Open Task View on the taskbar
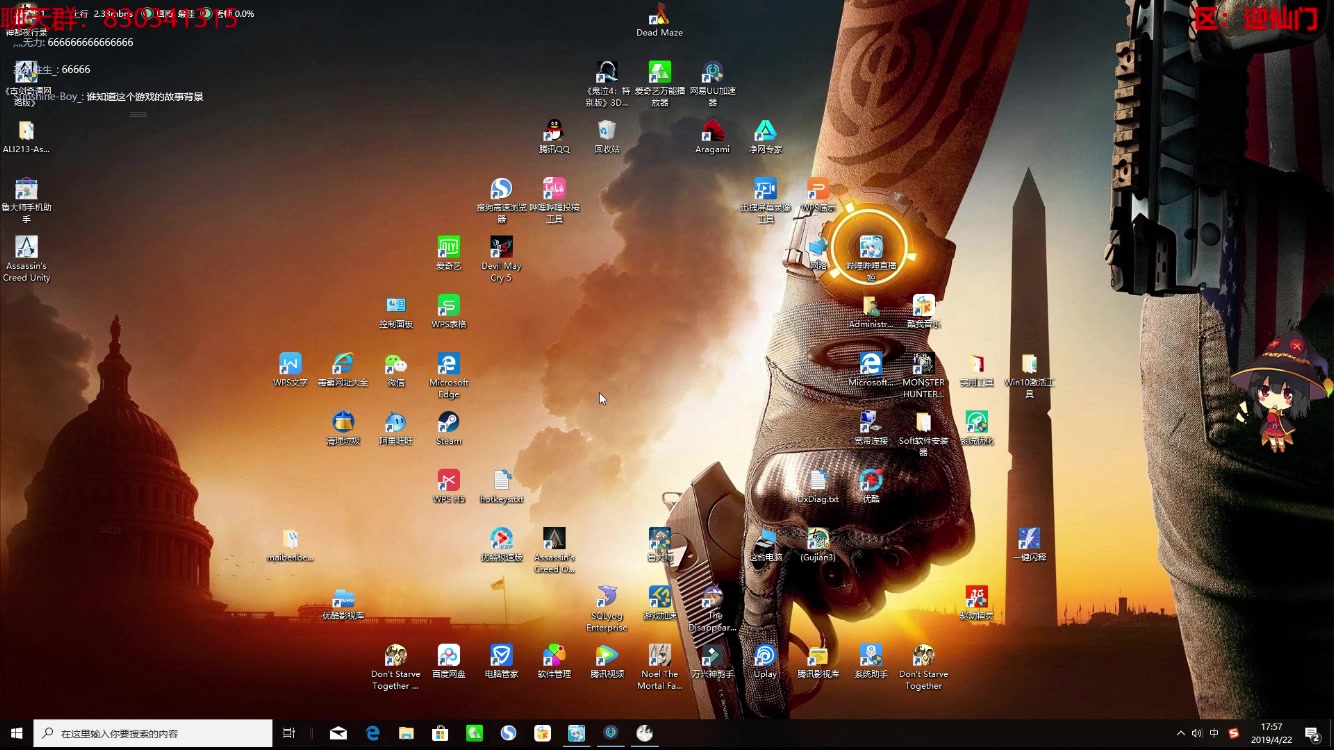Image resolution: width=1334 pixels, height=750 pixels. coord(289,733)
